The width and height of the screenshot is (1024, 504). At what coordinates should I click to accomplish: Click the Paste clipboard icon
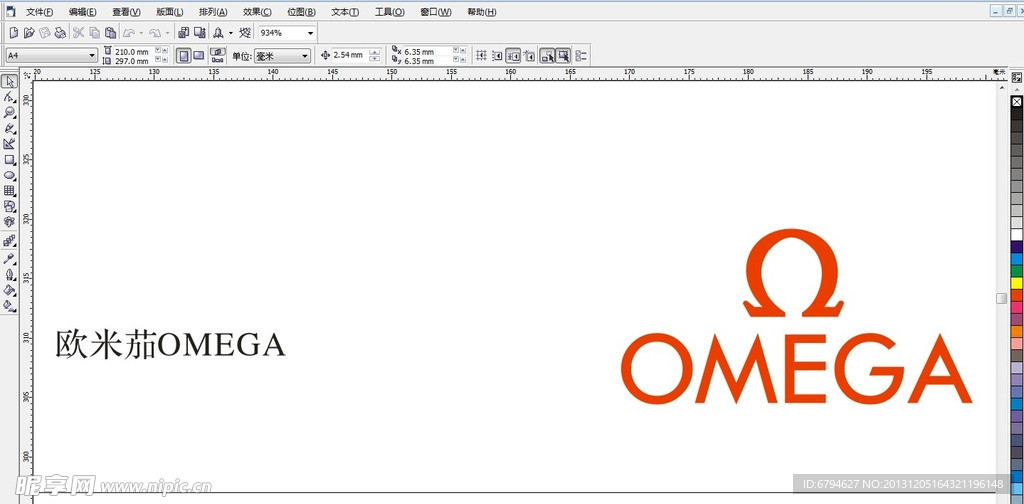click(110, 33)
